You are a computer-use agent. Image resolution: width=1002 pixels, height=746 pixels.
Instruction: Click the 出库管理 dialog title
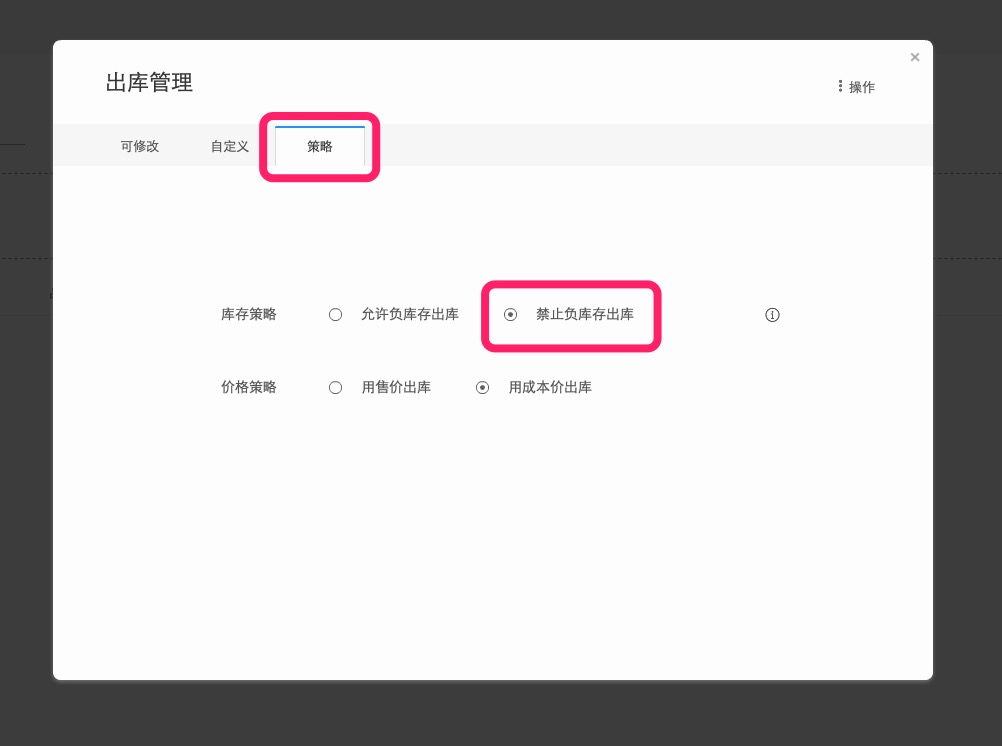point(149,84)
